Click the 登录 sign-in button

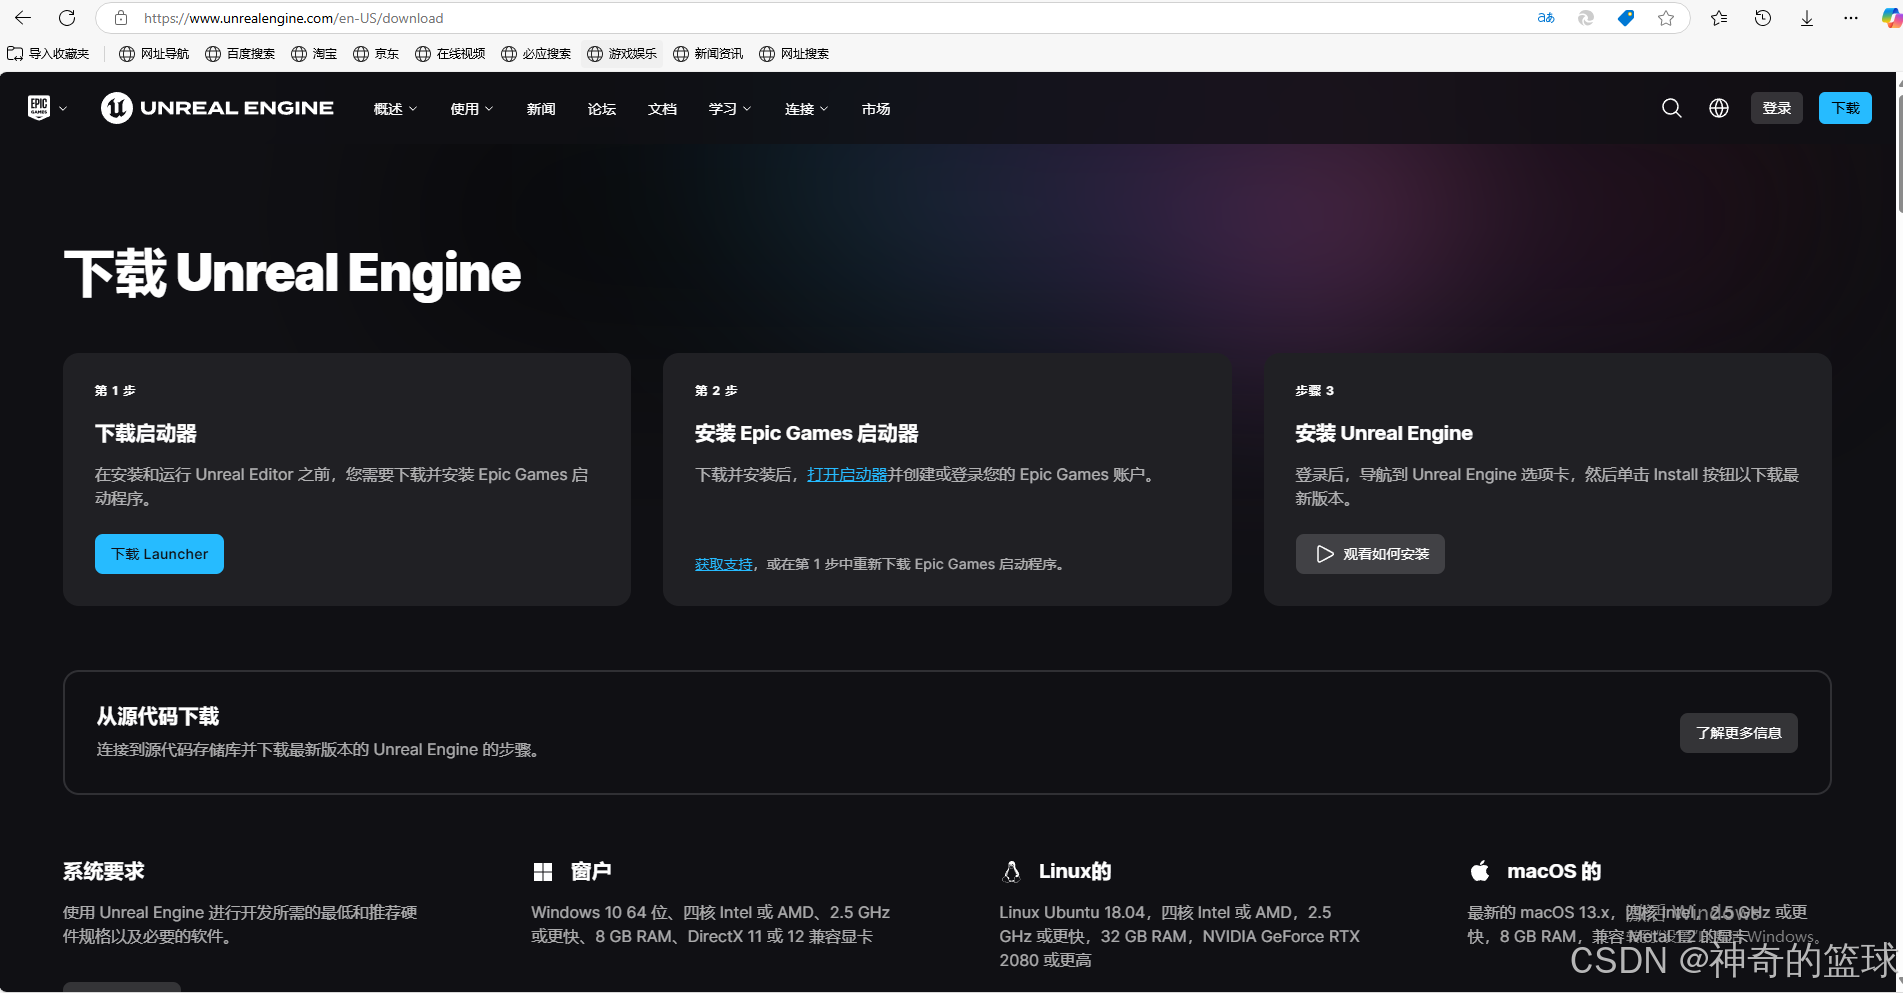pos(1777,108)
